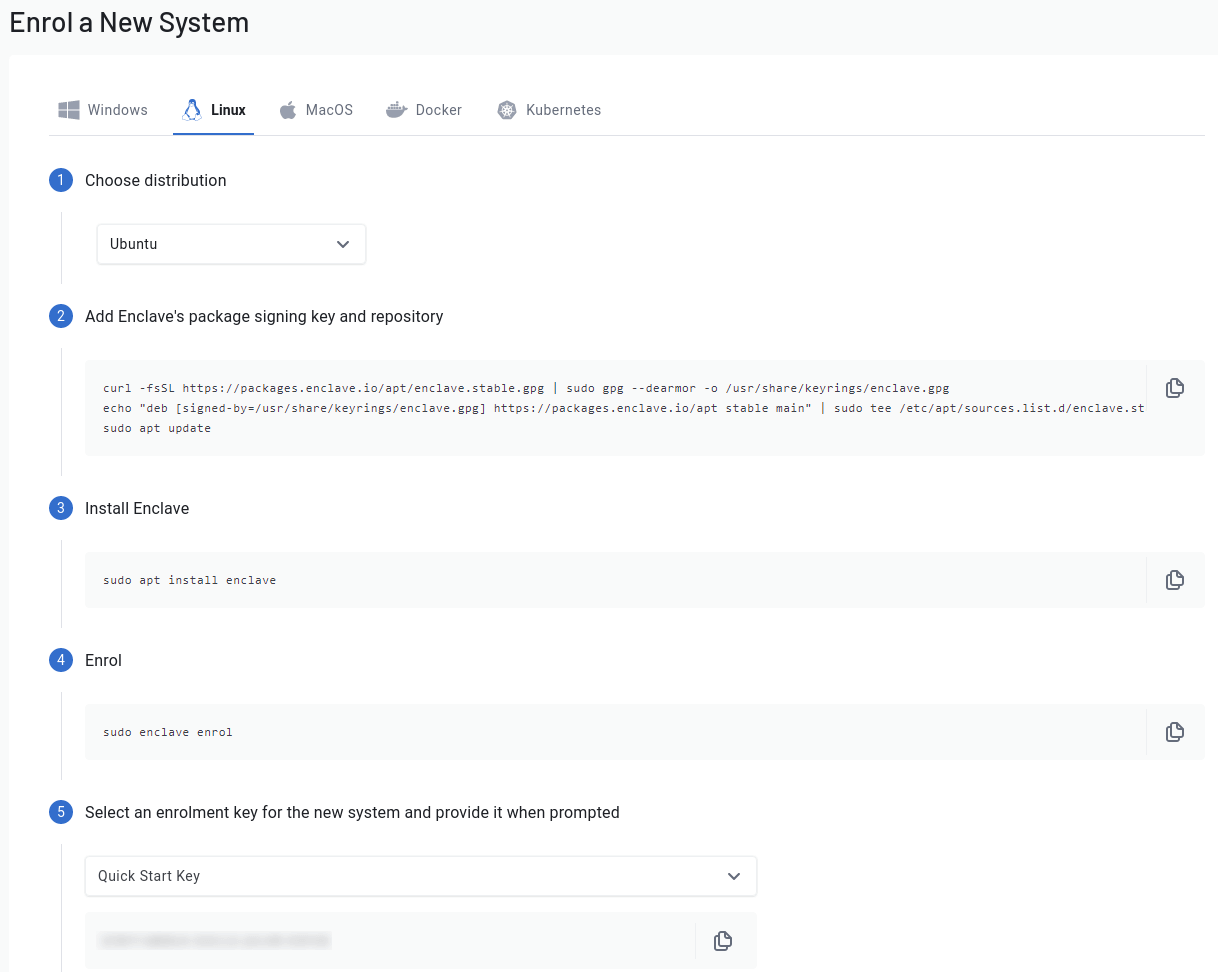Click the chevron arrow in Ubuntu dropdown

click(343, 244)
